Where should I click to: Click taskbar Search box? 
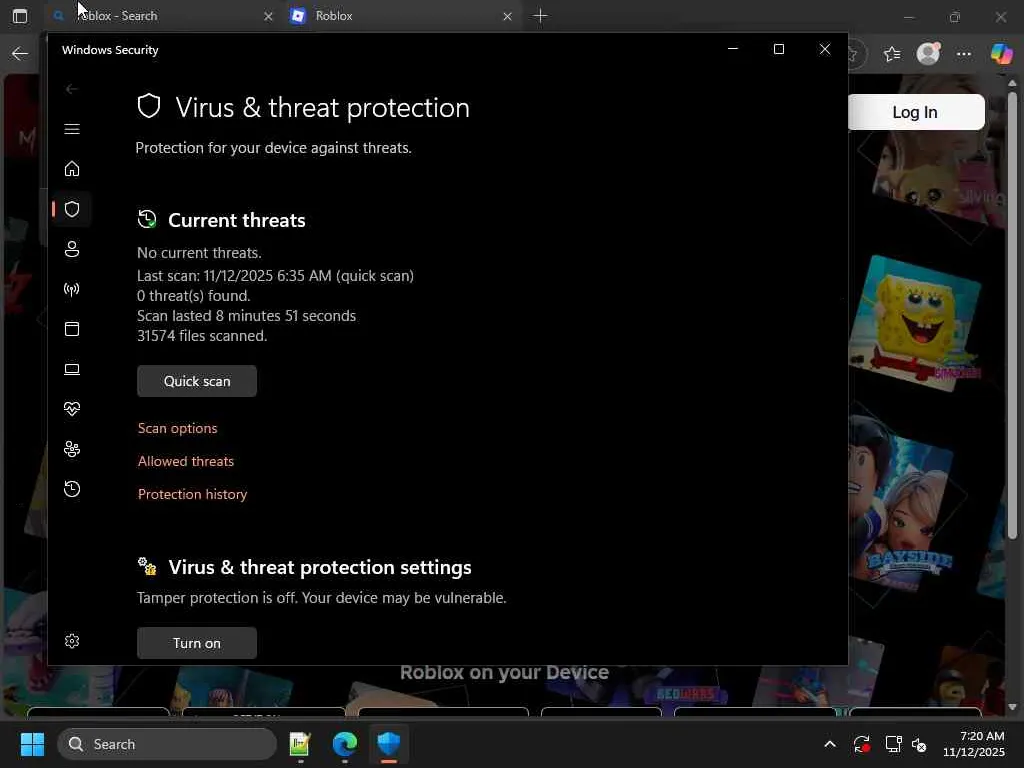pyautogui.click(x=167, y=744)
